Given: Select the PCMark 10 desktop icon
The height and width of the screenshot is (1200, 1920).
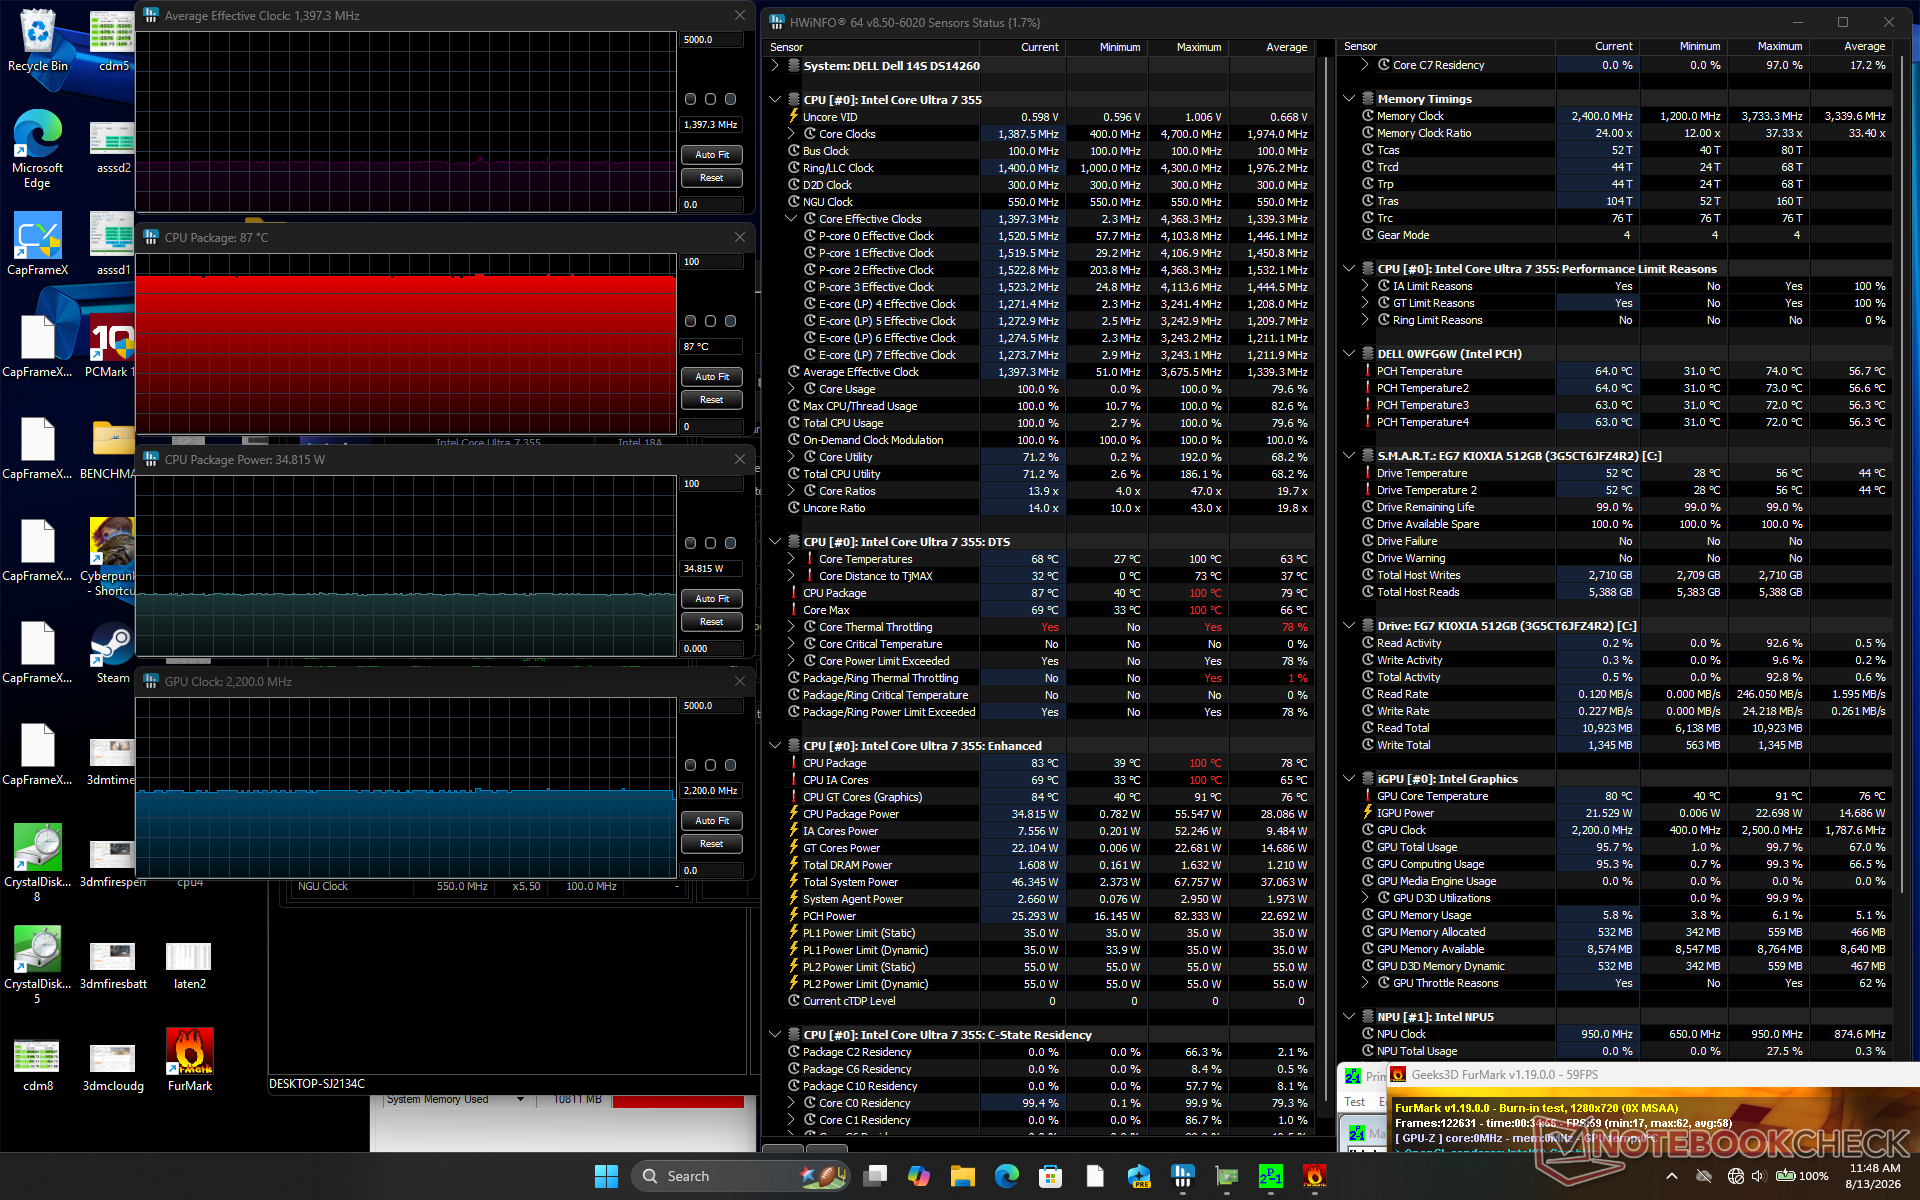Looking at the screenshot, I should (x=110, y=345).
